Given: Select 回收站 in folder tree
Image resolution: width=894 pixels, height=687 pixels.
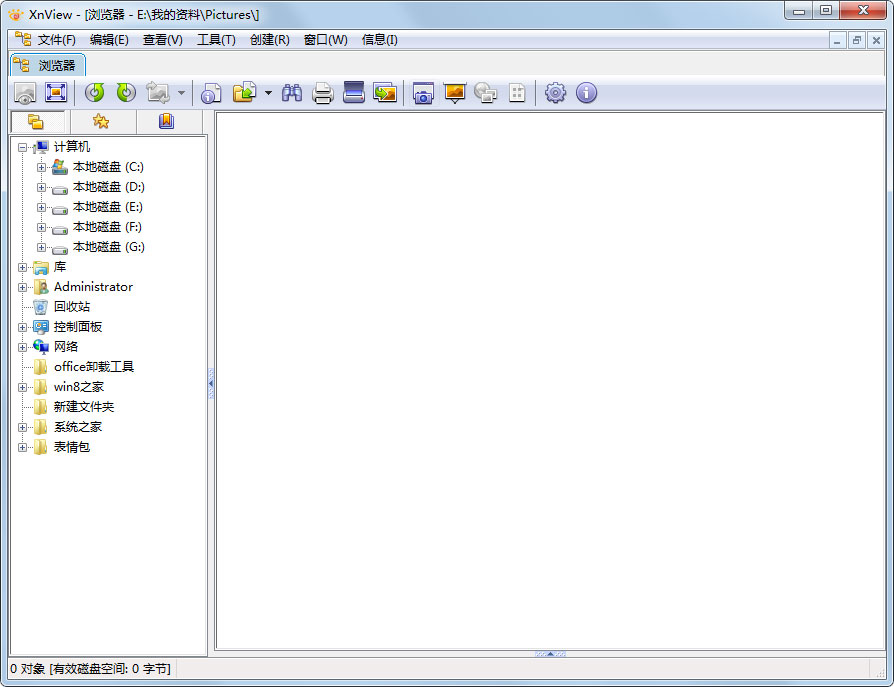Looking at the screenshot, I should (71, 307).
